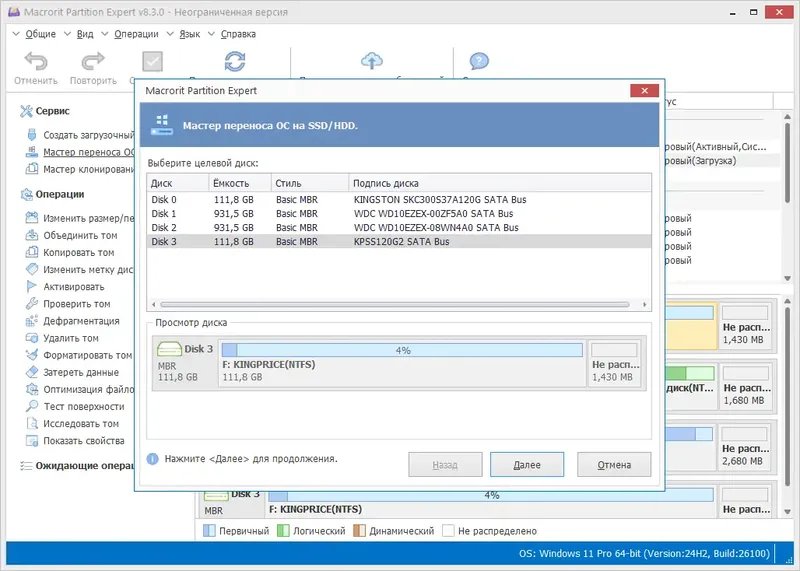Viewport: 800px width, 571px height.
Task: Click Дефрагментация in operations list
Action: click(81, 320)
